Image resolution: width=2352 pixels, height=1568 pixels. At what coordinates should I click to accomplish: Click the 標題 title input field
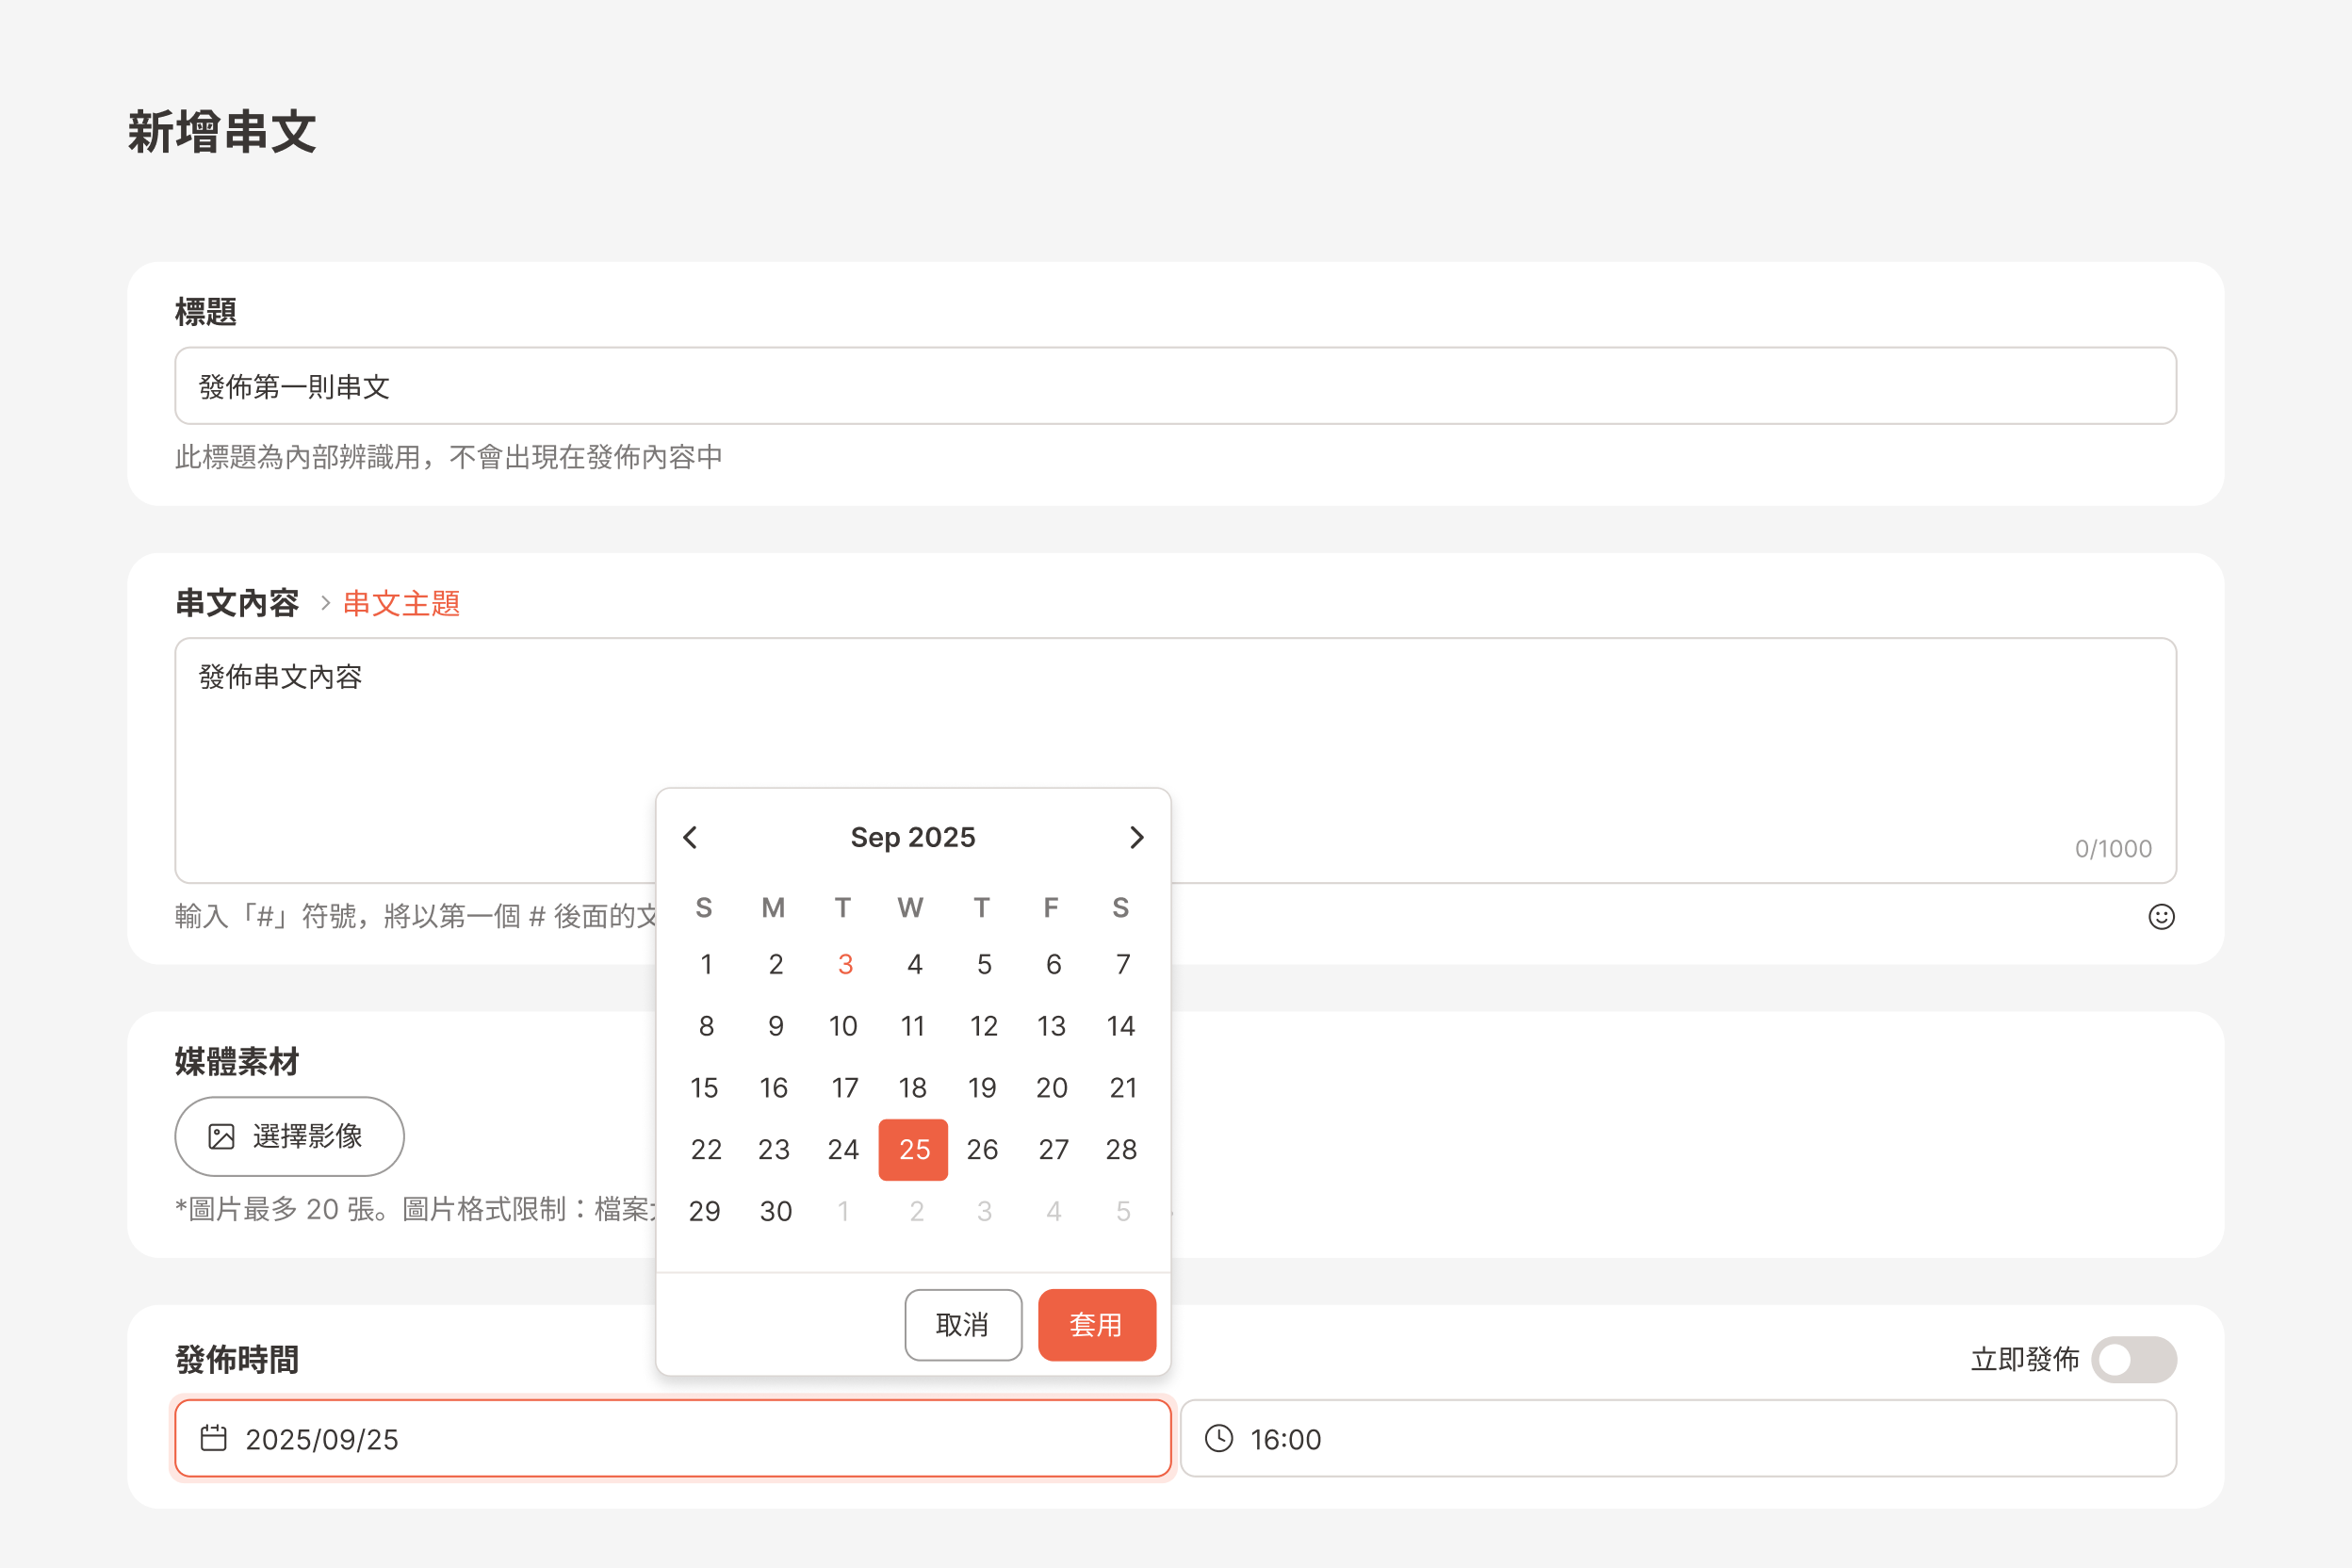click(1175, 386)
